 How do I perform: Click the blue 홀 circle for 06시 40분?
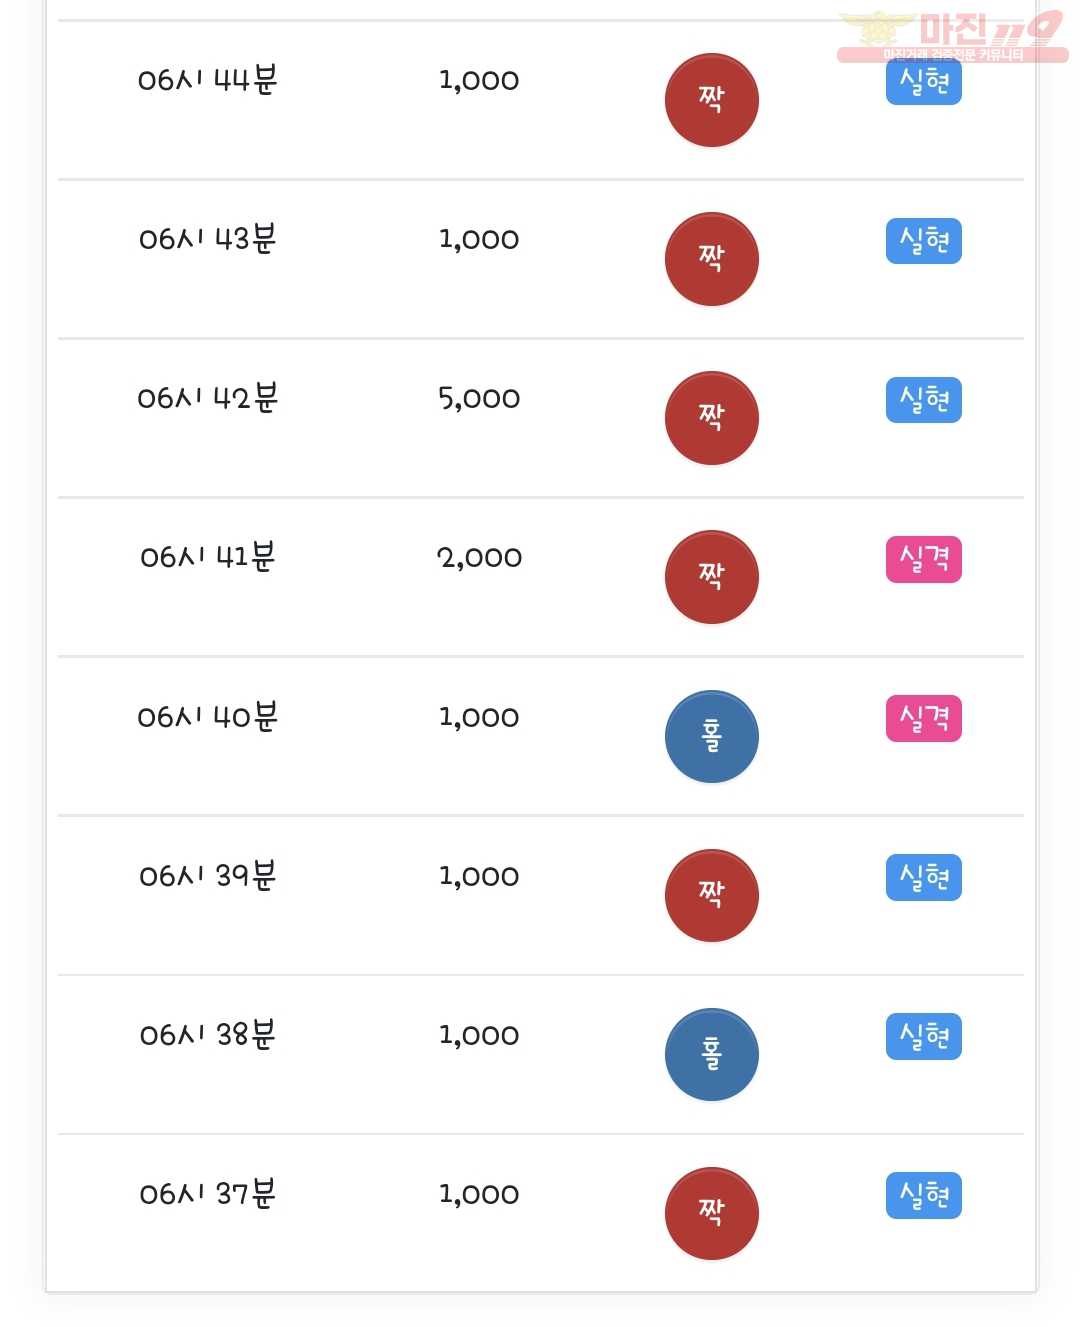(712, 737)
